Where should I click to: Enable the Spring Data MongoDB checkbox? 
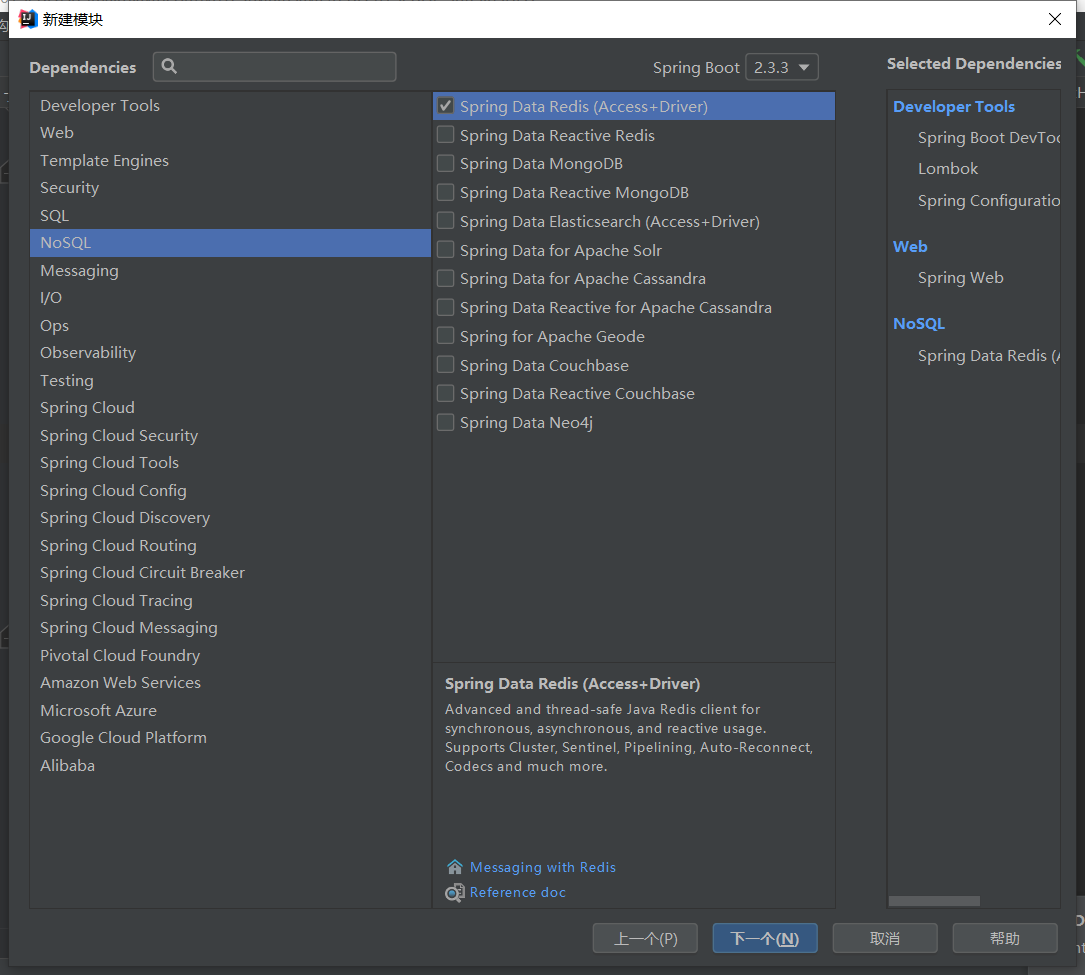pos(446,164)
